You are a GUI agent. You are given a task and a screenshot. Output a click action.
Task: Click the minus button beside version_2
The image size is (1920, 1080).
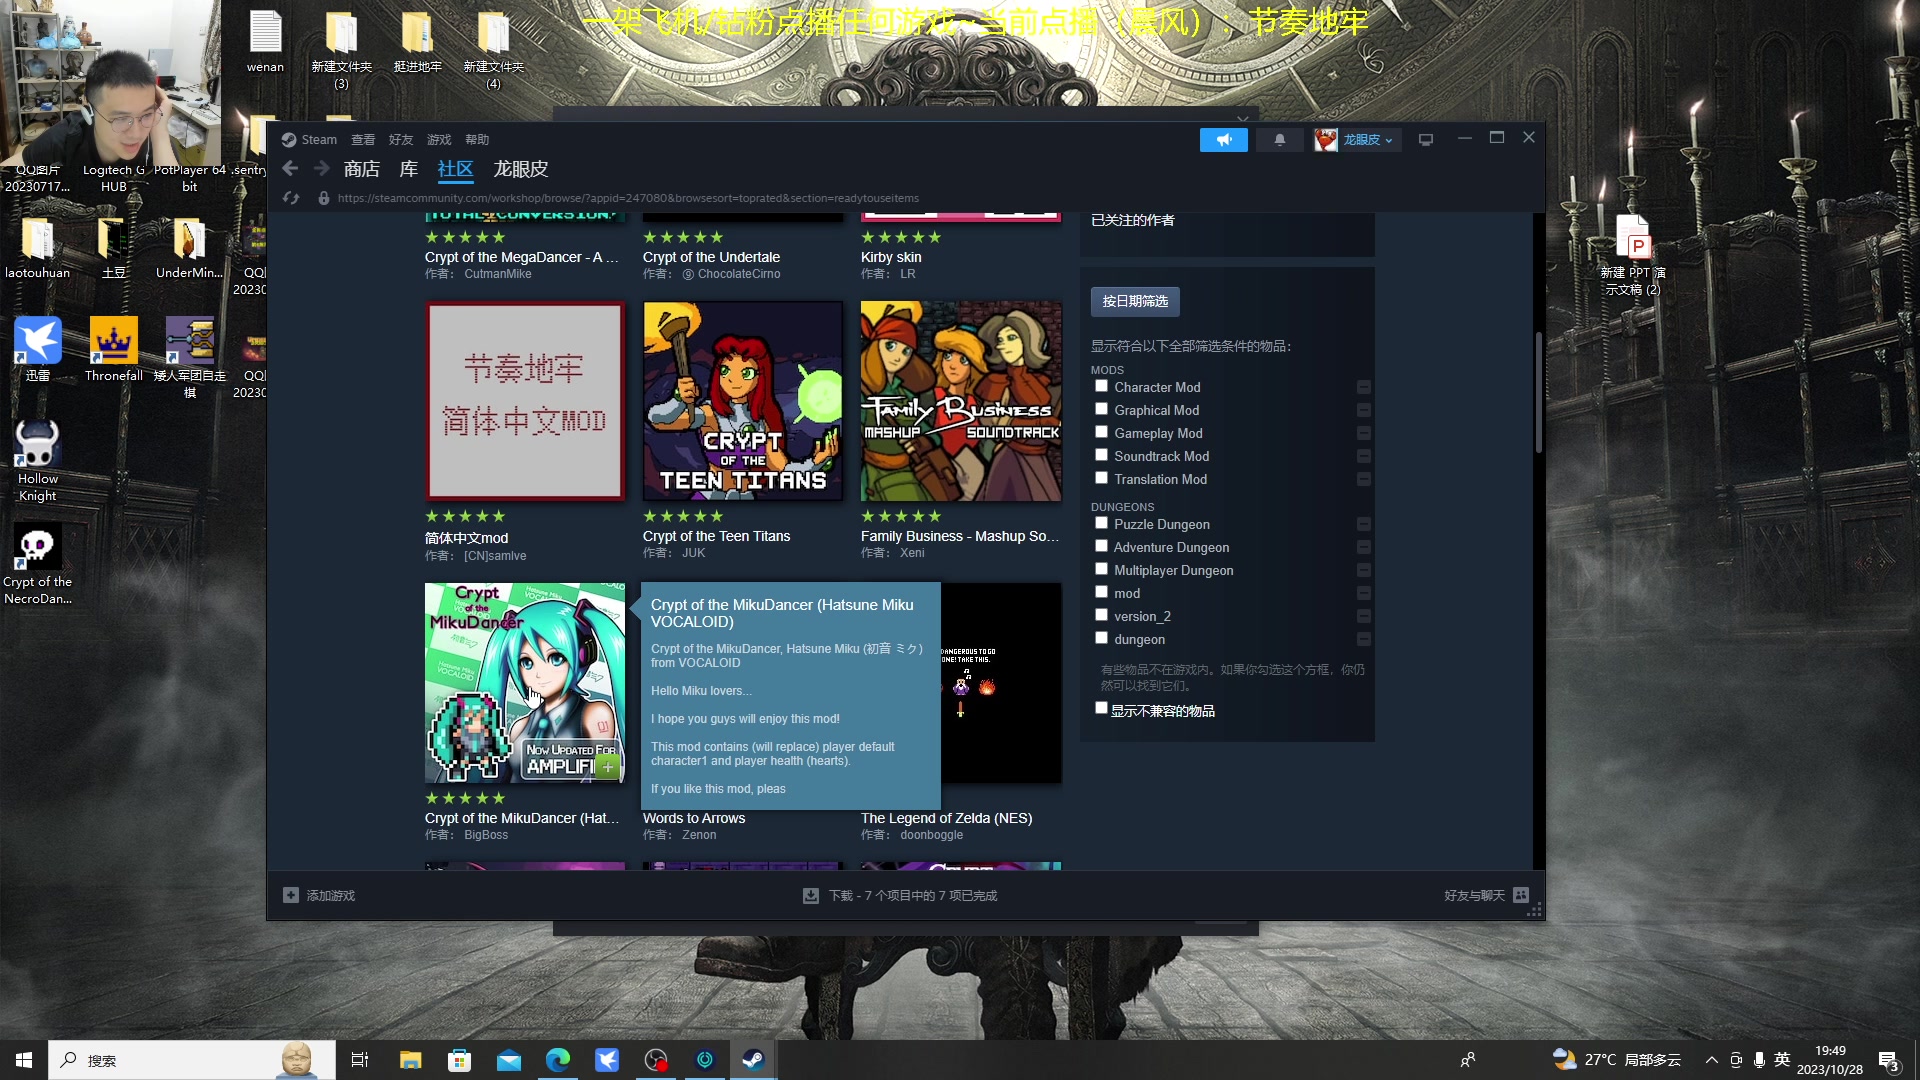1363,616
